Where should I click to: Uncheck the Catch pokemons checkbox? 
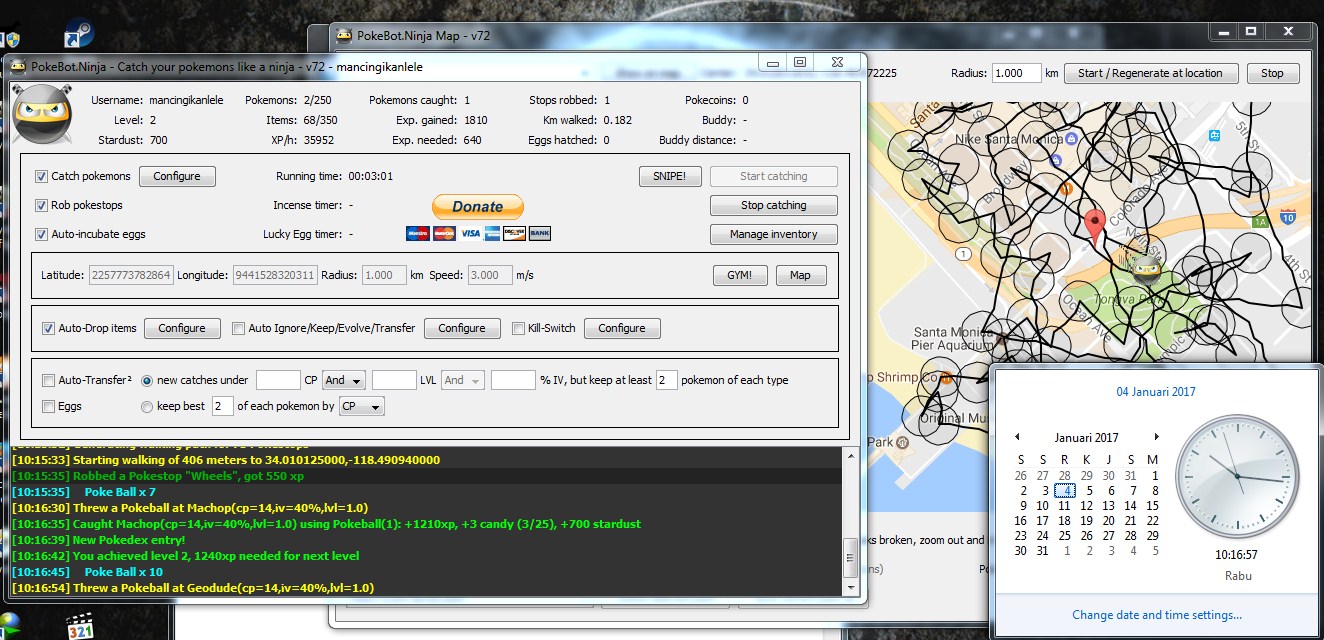(42, 176)
